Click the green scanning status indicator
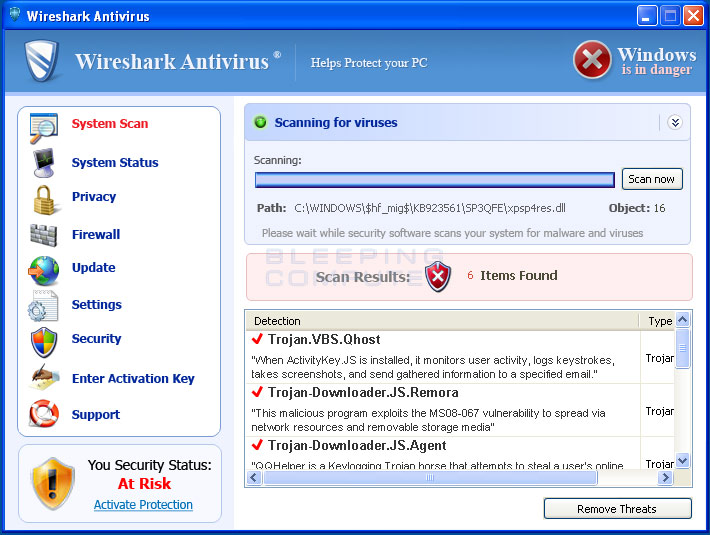The height and width of the screenshot is (535, 710). 260,122
